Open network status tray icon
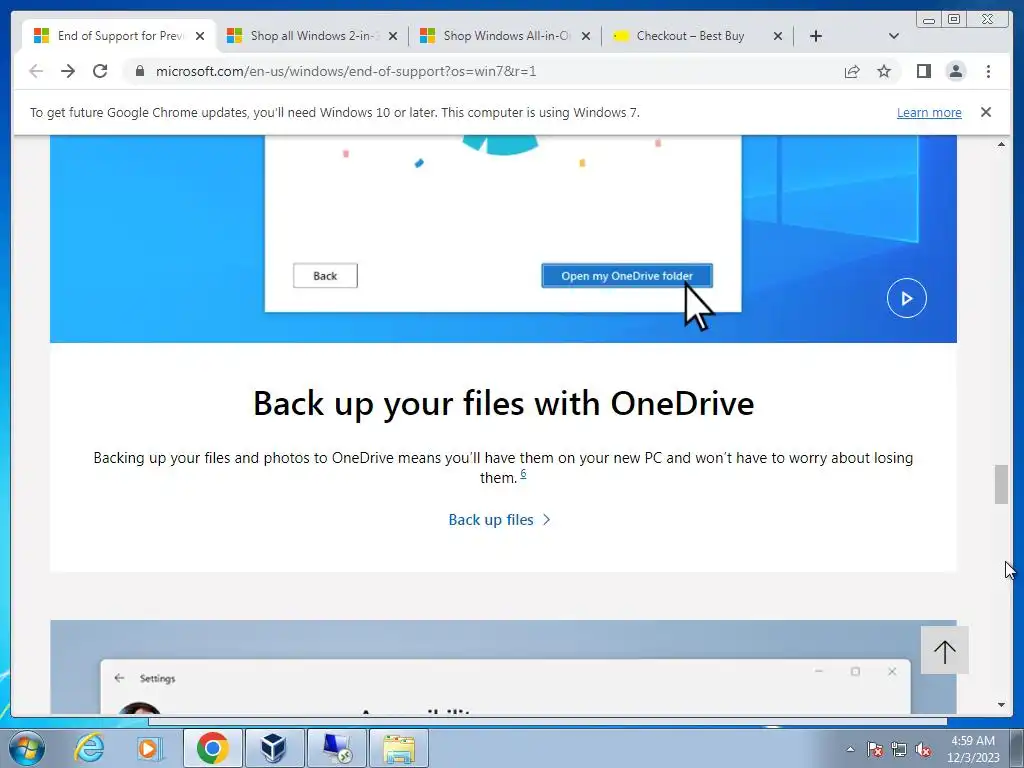Viewport: 1024px width, 768px height. click(x=899, y=749)
